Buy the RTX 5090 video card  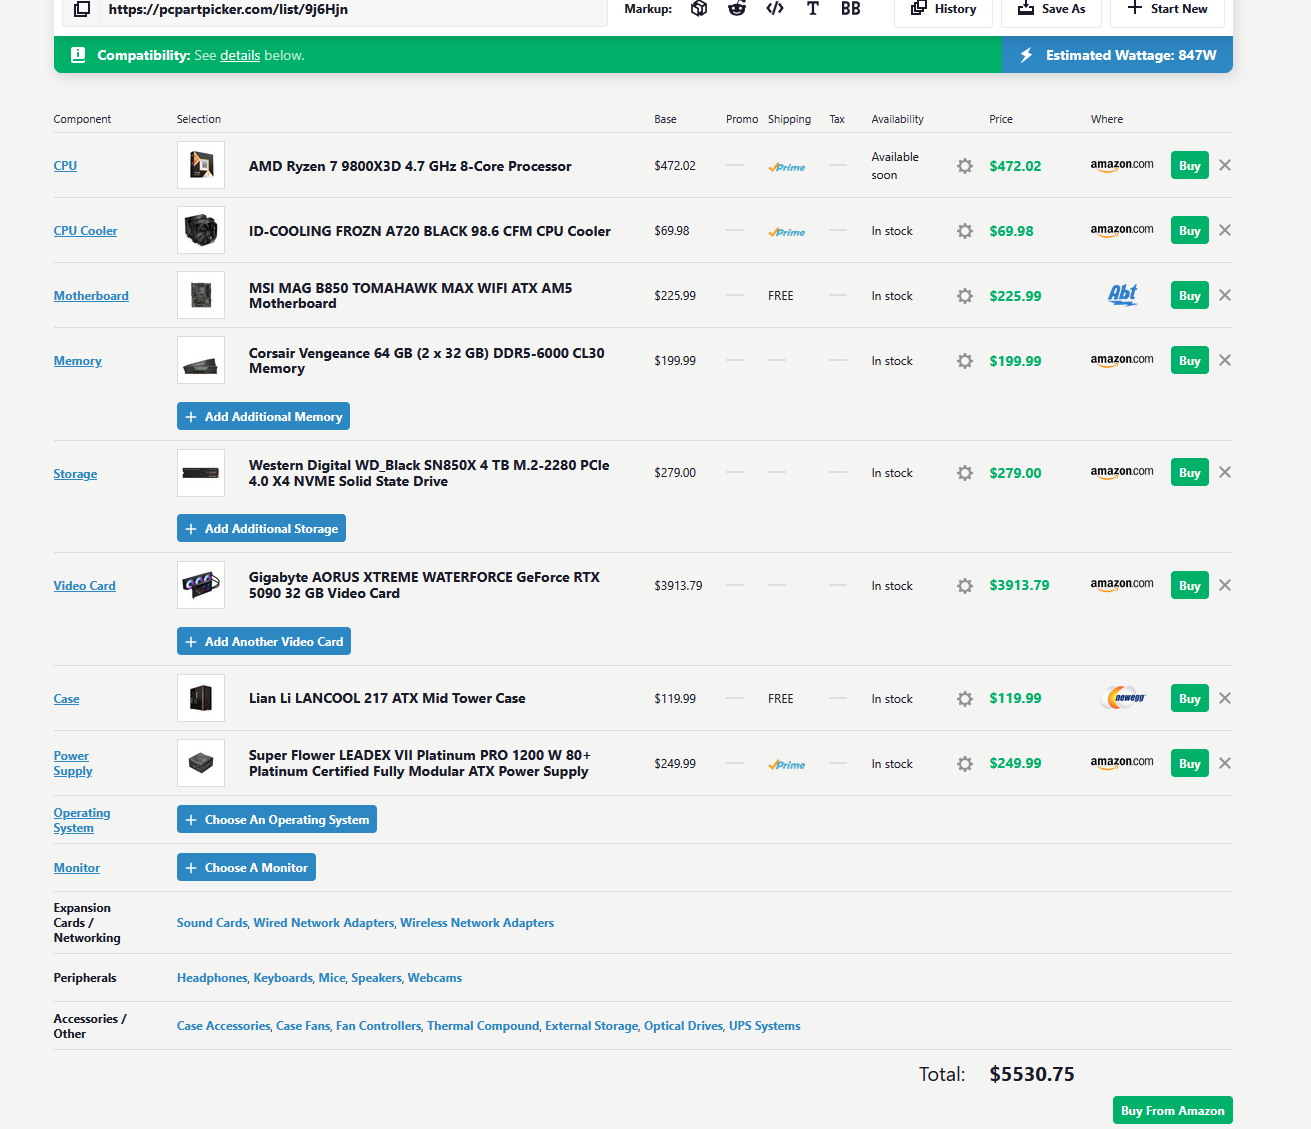tap(1189, 585)
